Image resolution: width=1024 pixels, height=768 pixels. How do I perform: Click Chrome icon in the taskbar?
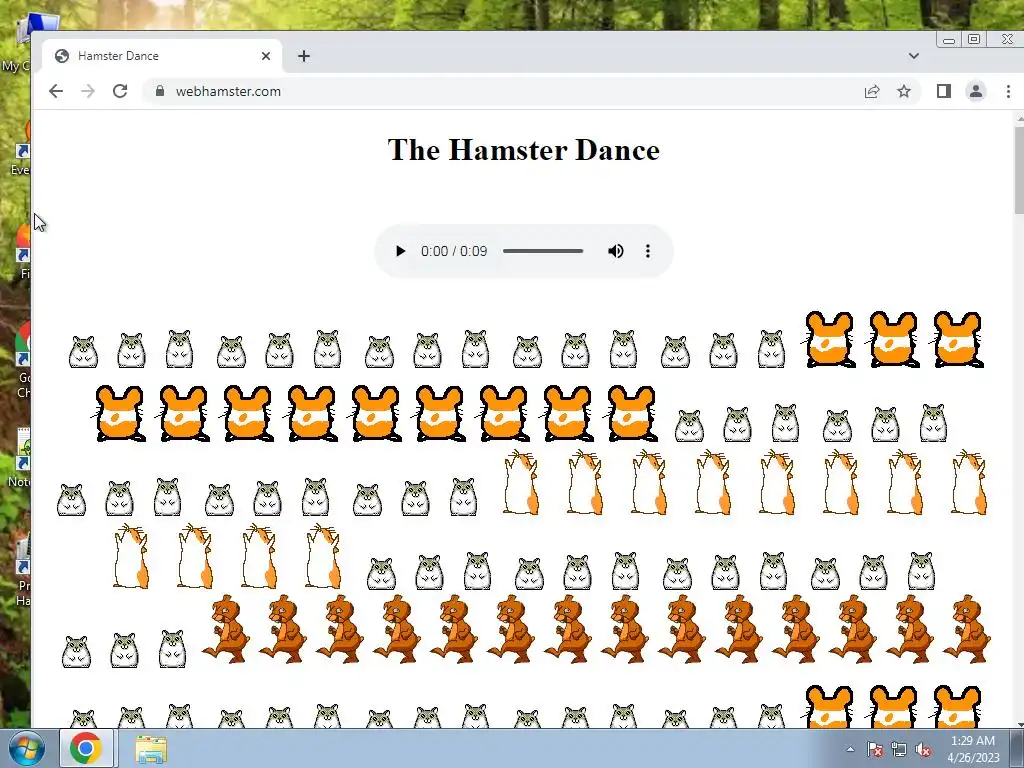86,748
